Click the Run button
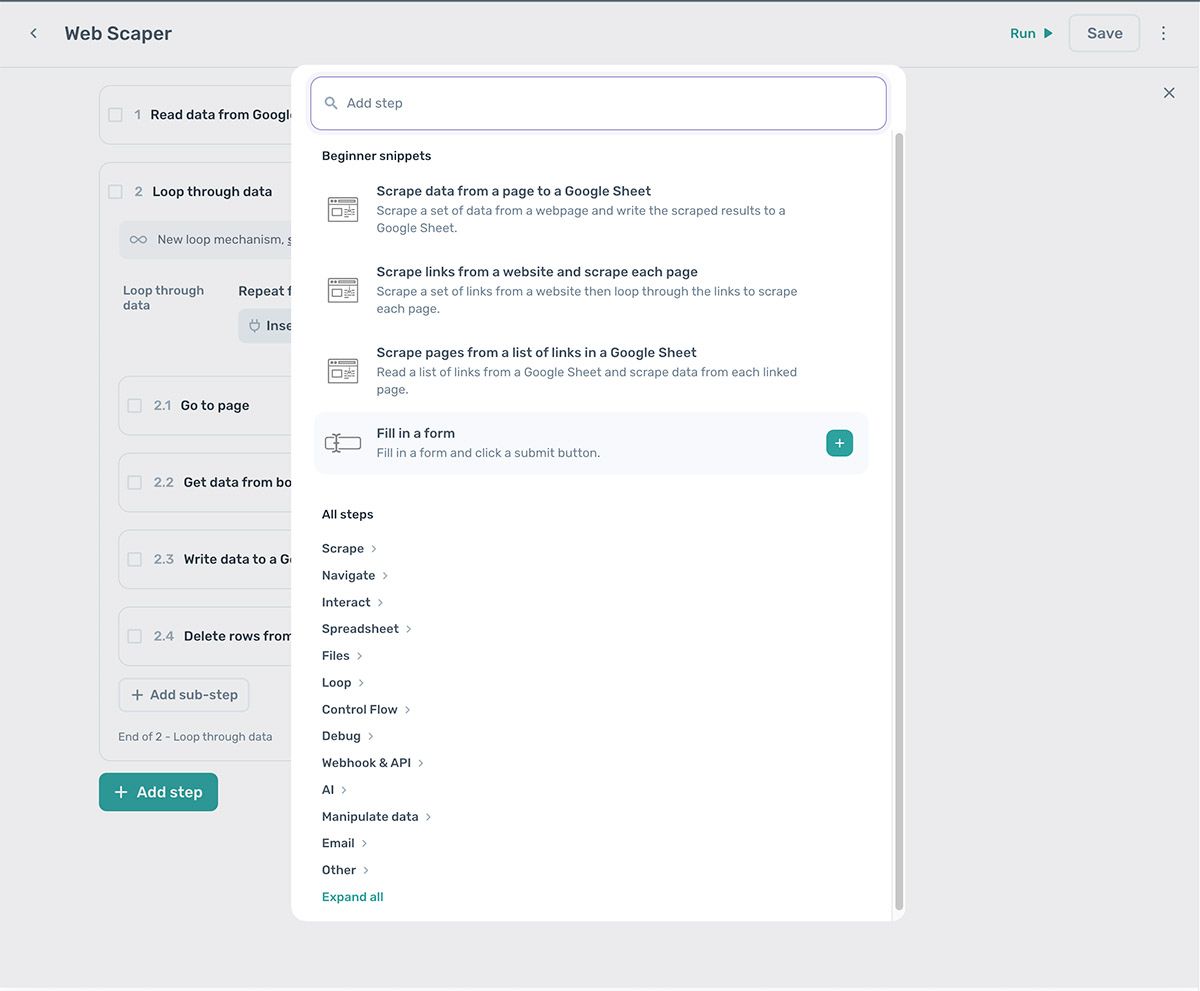The width and height of the screenshot is (1200, 991). (x=1032, y=33)
